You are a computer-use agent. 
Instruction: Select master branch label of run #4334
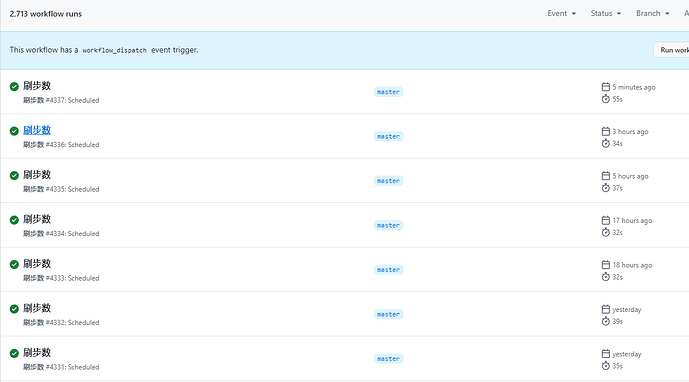pos(388,225)
